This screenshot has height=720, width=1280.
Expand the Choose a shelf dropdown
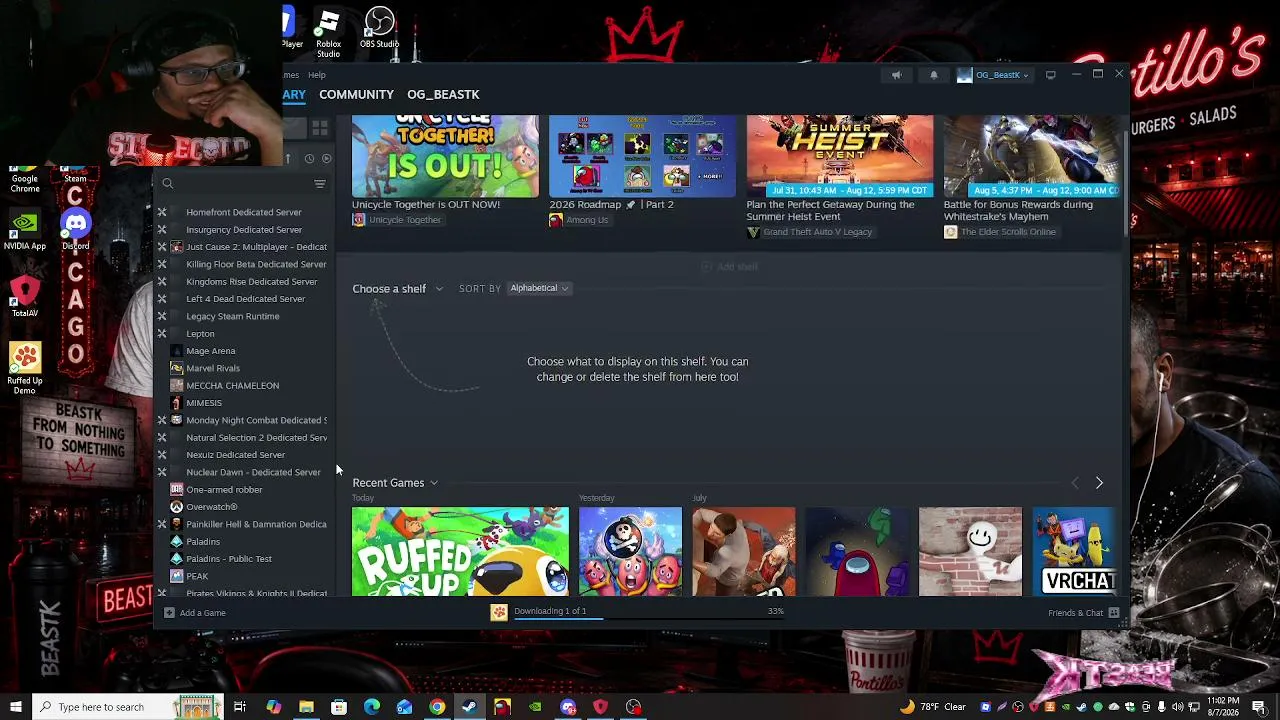tap(397, 289)
